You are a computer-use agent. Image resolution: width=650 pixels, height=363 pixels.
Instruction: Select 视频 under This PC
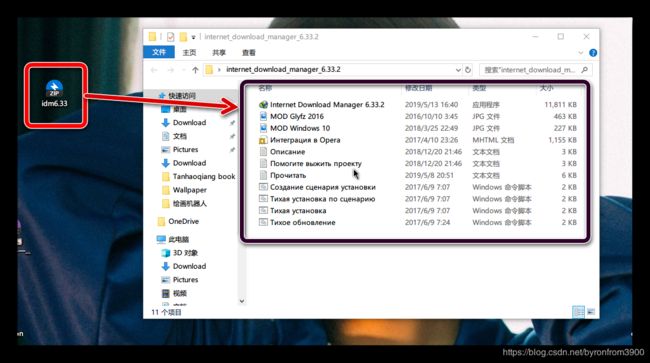pos(179,293)
